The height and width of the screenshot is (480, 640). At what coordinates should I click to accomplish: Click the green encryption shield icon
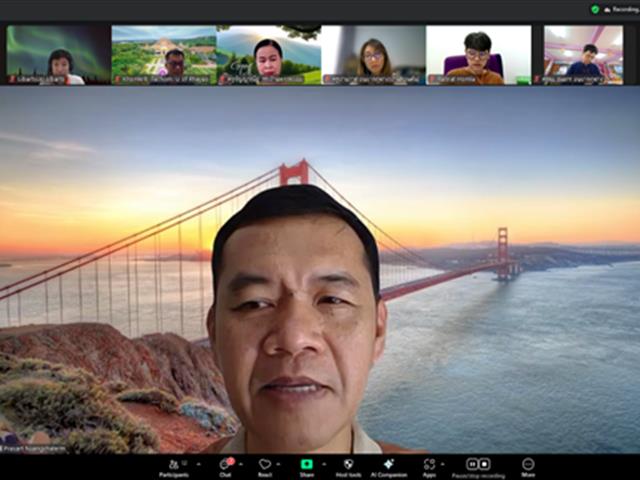coord(595,9)
